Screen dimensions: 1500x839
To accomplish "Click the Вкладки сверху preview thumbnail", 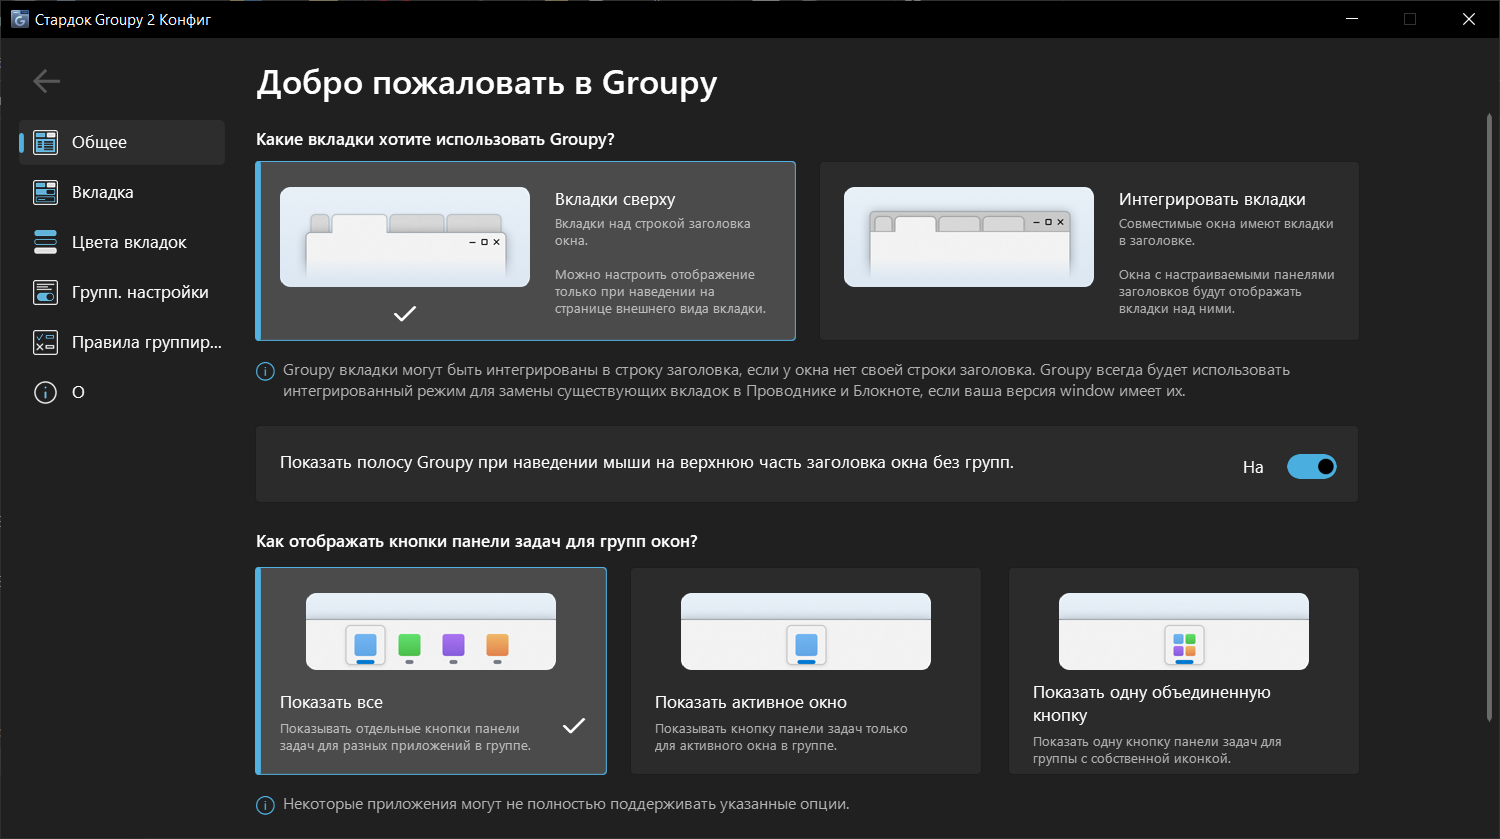I will click(405, 237).
